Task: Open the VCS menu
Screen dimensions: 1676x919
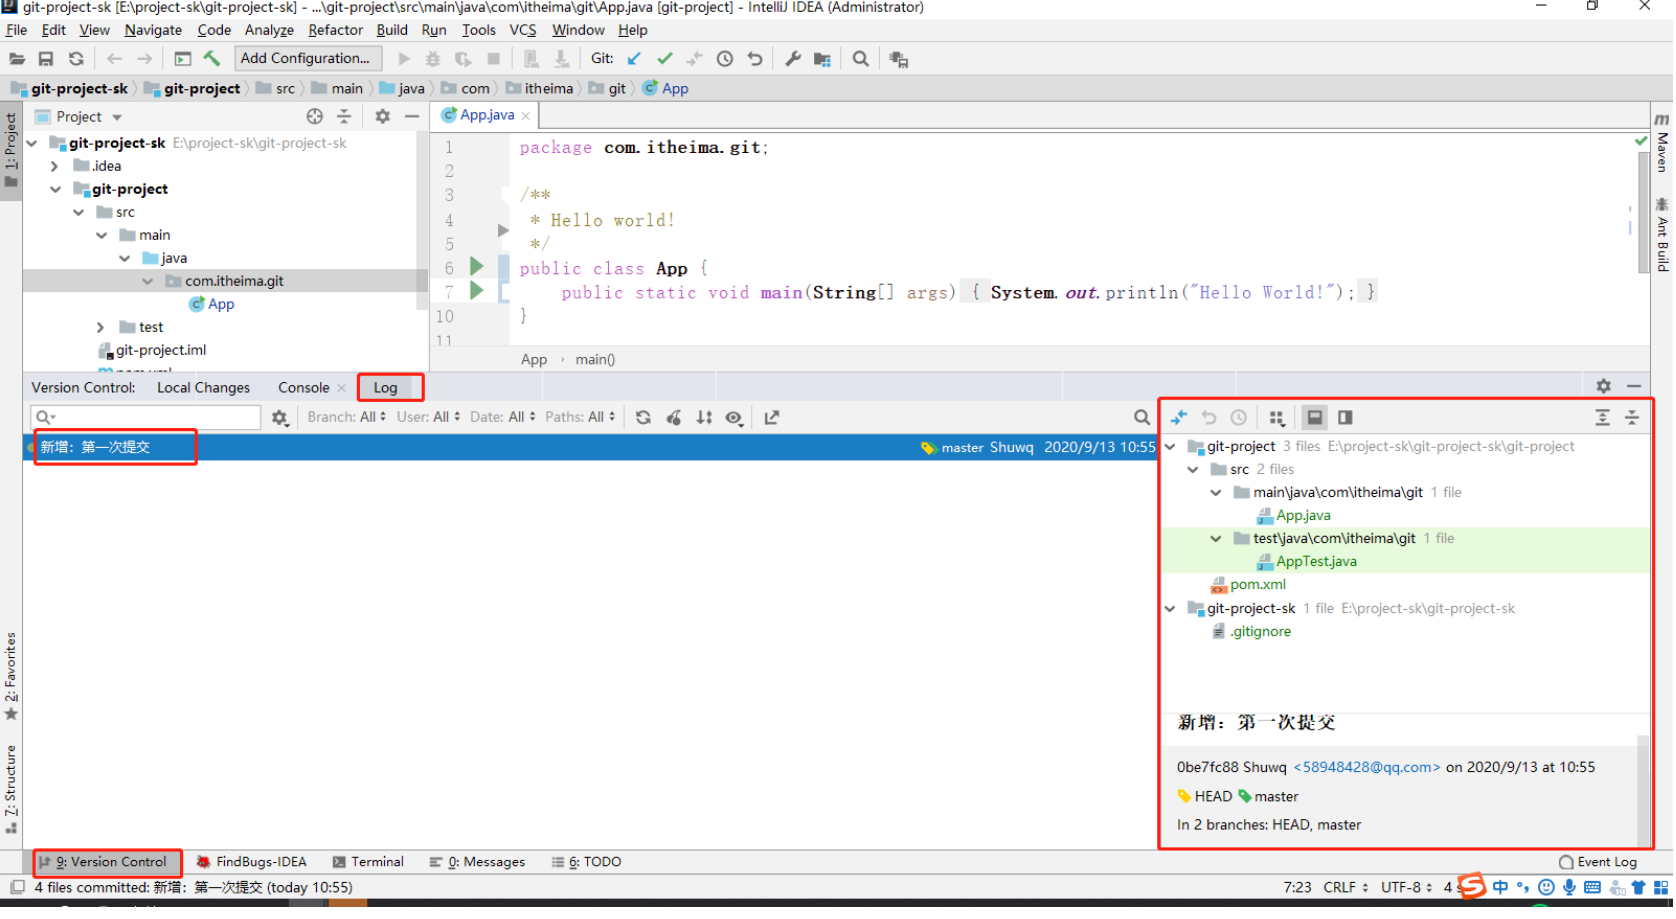Action: pos(523,30)
